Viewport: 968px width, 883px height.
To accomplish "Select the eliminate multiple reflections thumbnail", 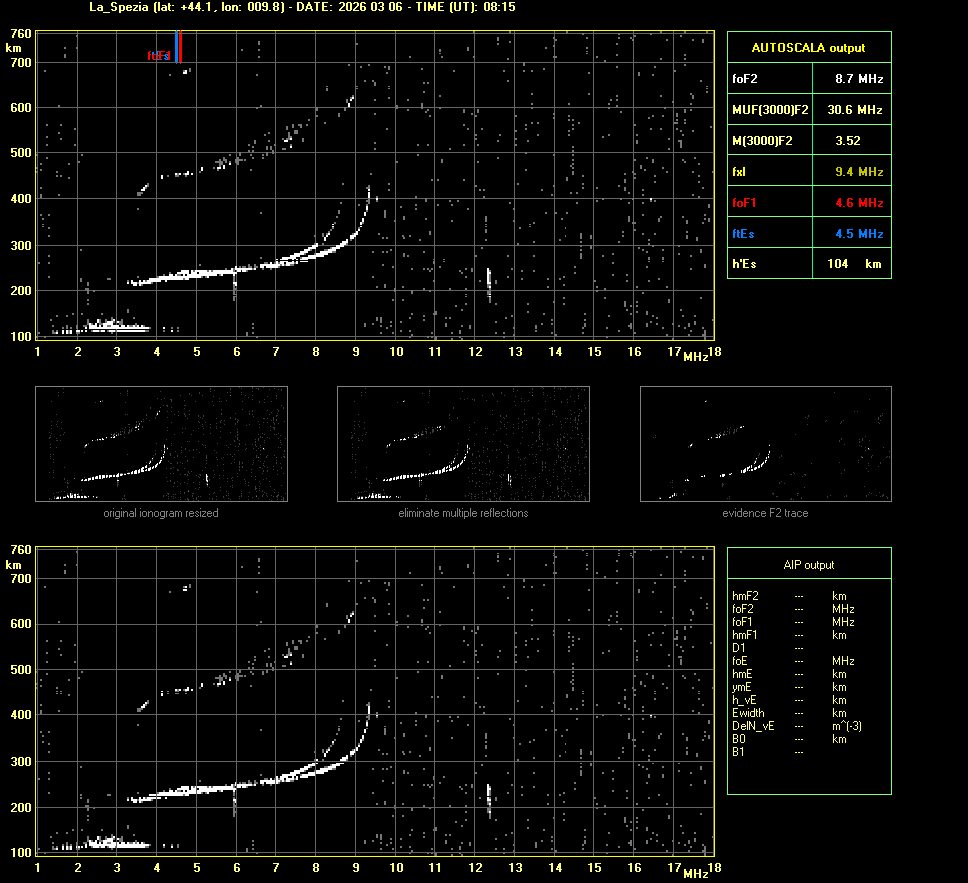I will pyautogui.click(x=463, y=443).
